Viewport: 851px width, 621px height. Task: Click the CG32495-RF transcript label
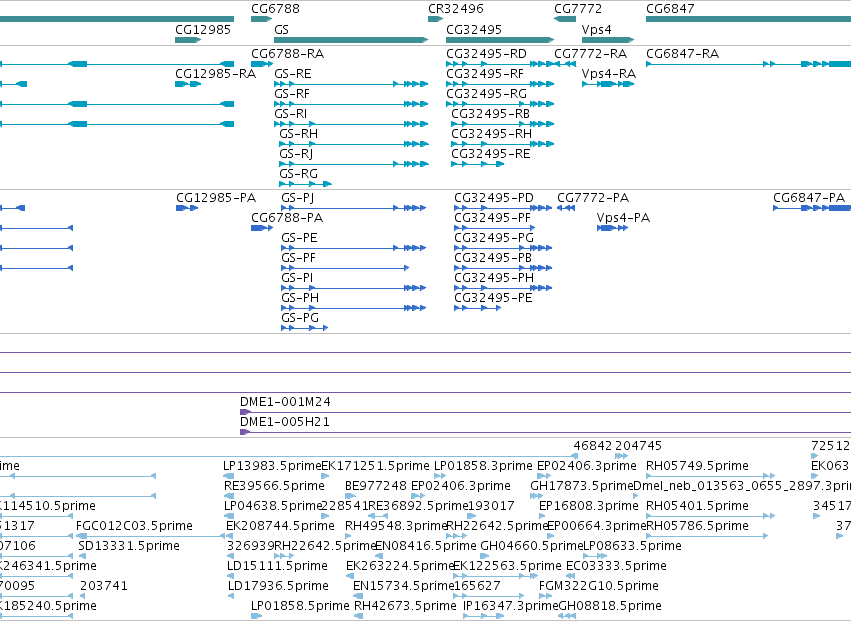click(485, 74)
